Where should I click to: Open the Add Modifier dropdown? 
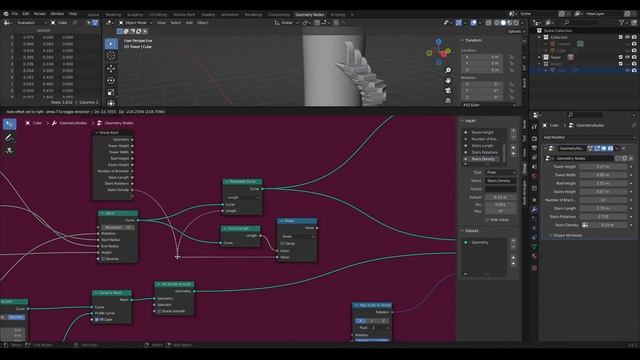click(588, 138)
